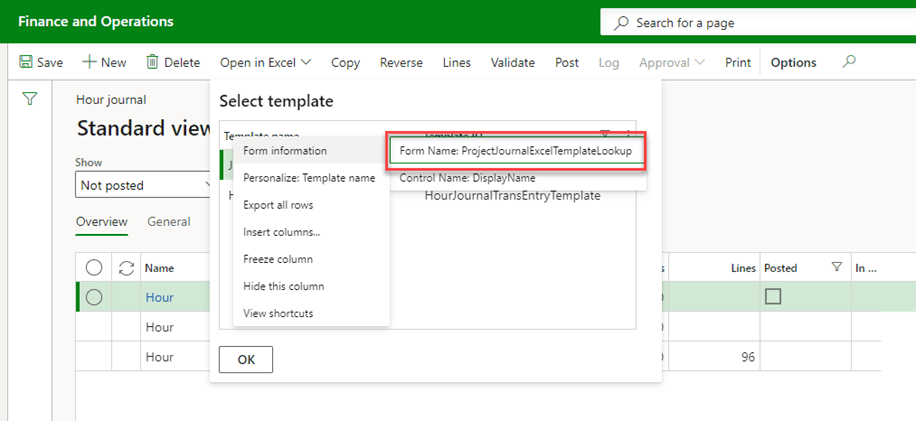Screen dimensions: 916x421
Task: Select Freeze column in context menu
Action: click(277, 259)
